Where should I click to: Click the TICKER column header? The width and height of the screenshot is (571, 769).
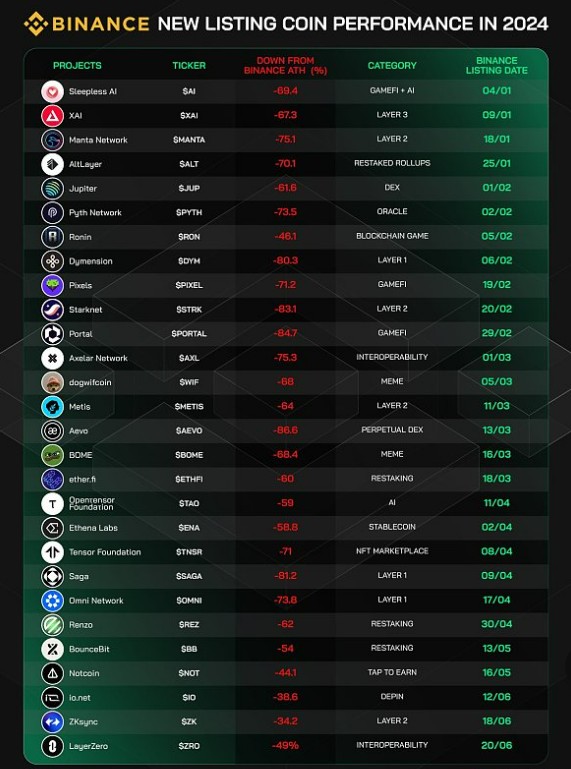pos(189,66)
